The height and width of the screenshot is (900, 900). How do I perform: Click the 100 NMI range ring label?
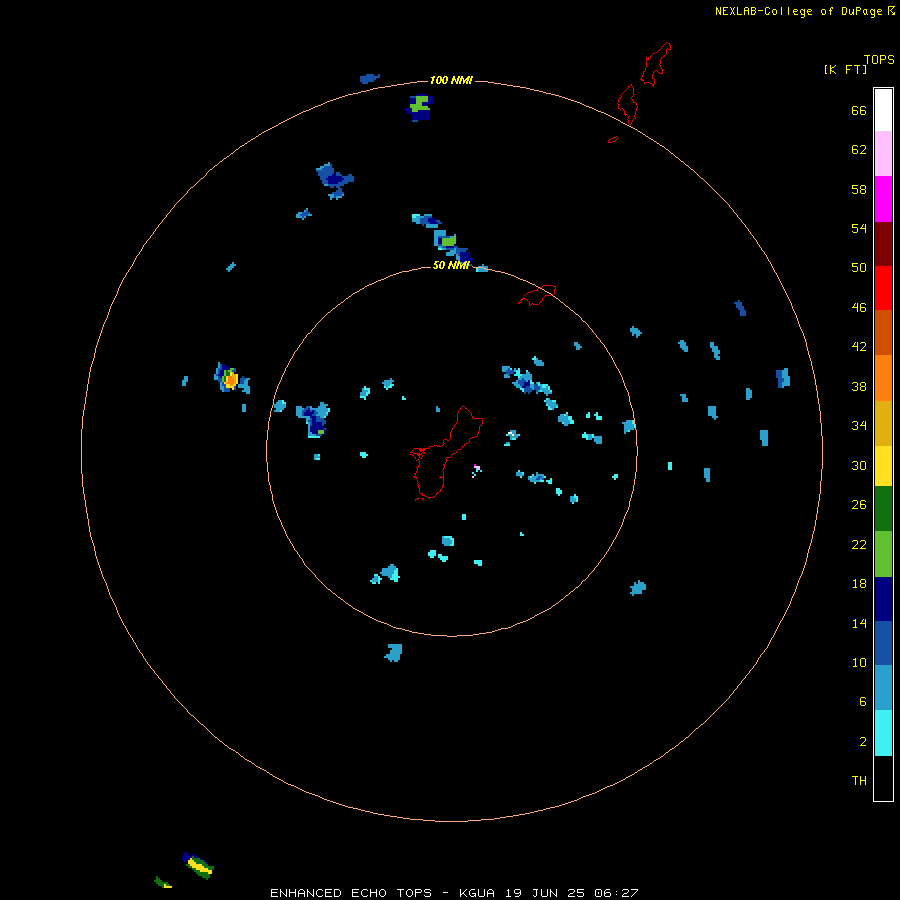coord(451,80)
